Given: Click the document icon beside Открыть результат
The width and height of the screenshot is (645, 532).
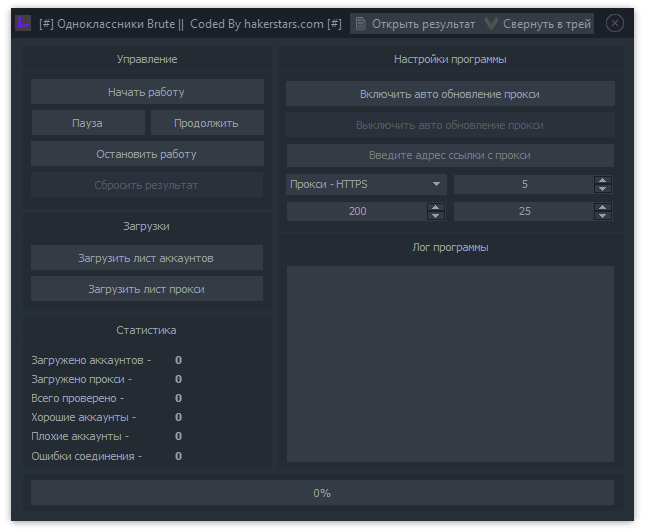Looking at the screenshot, I should pyautogui.click(x=361, y=23).
